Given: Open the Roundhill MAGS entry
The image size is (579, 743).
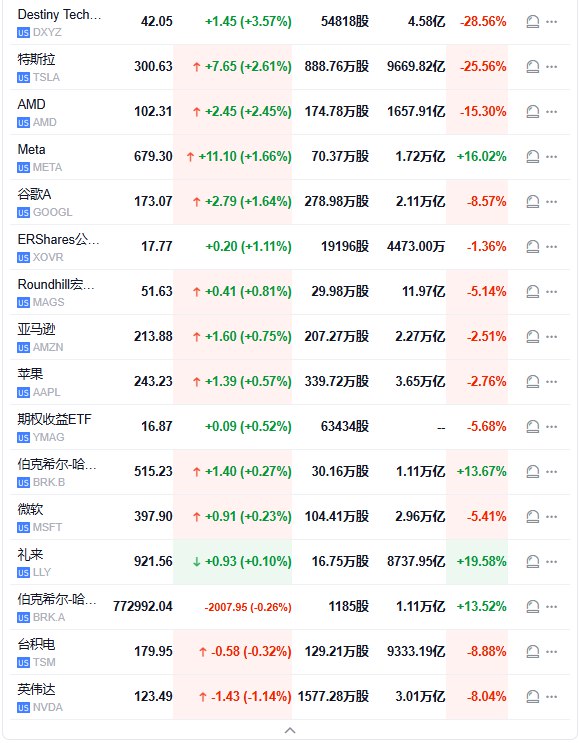Looking at the screenshot, I should (56, 284).
